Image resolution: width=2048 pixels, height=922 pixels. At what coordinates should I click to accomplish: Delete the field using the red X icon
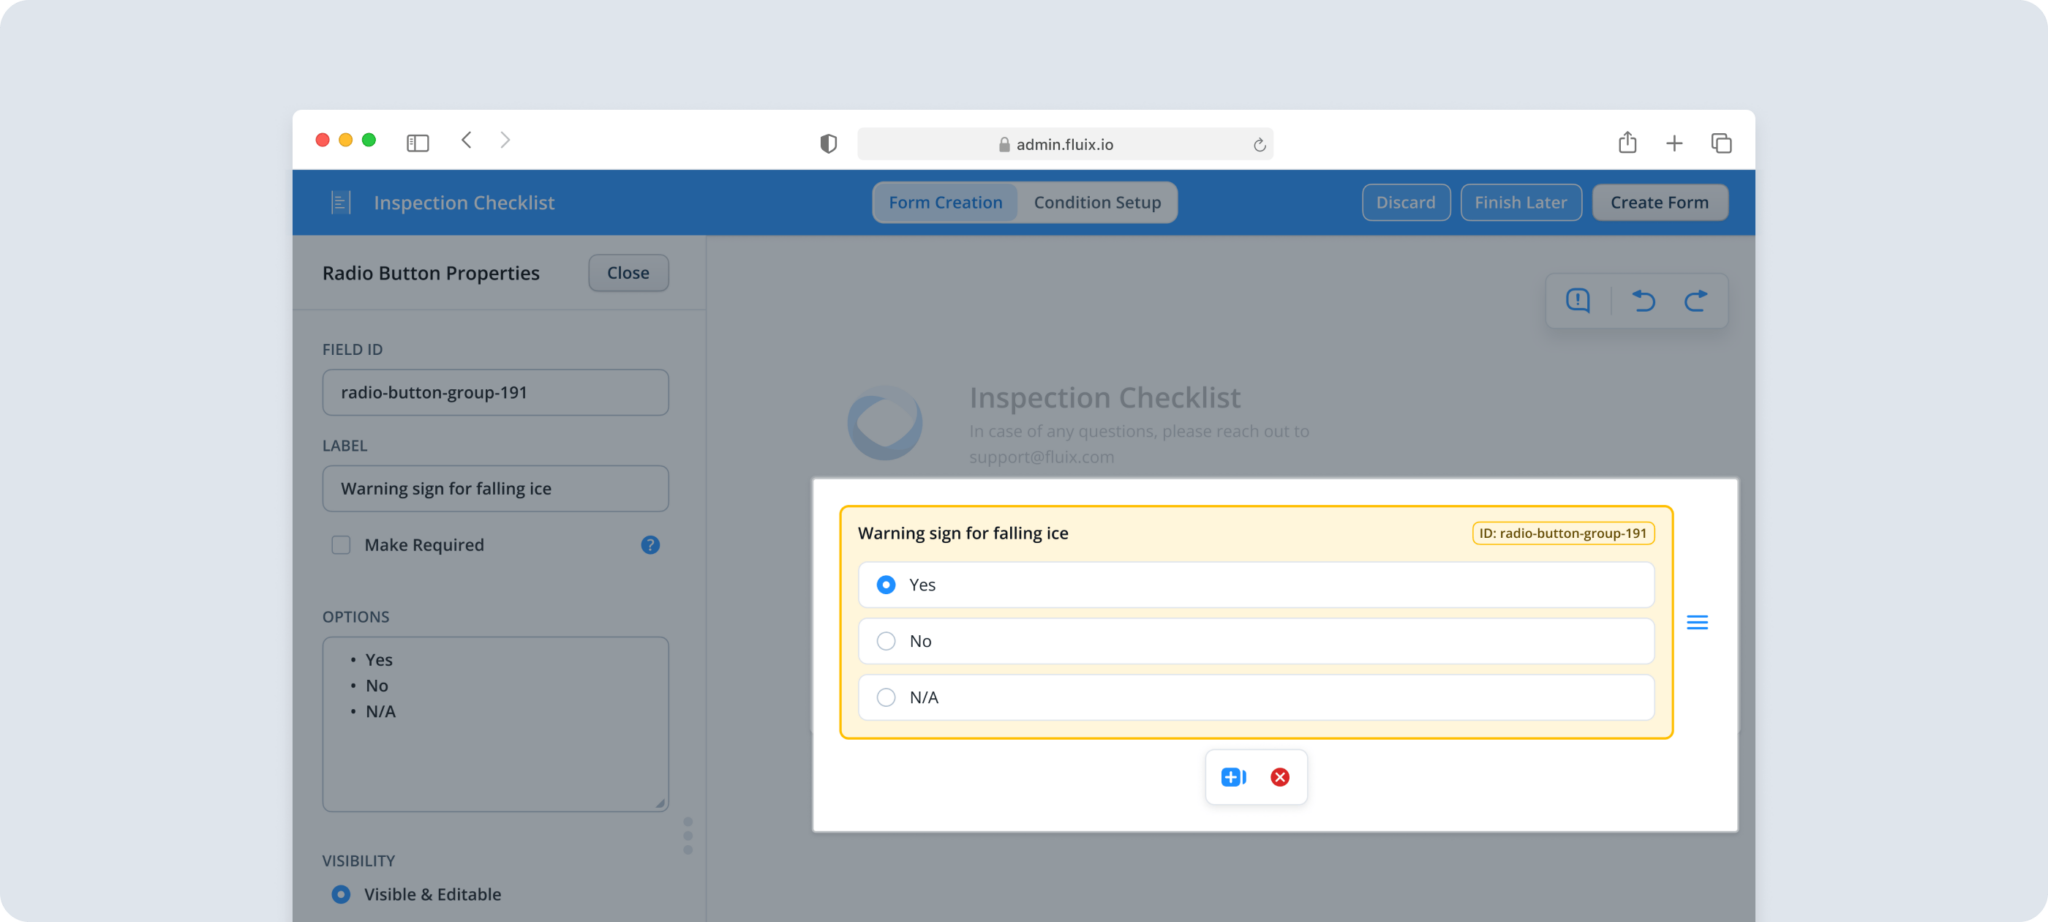1280,777
